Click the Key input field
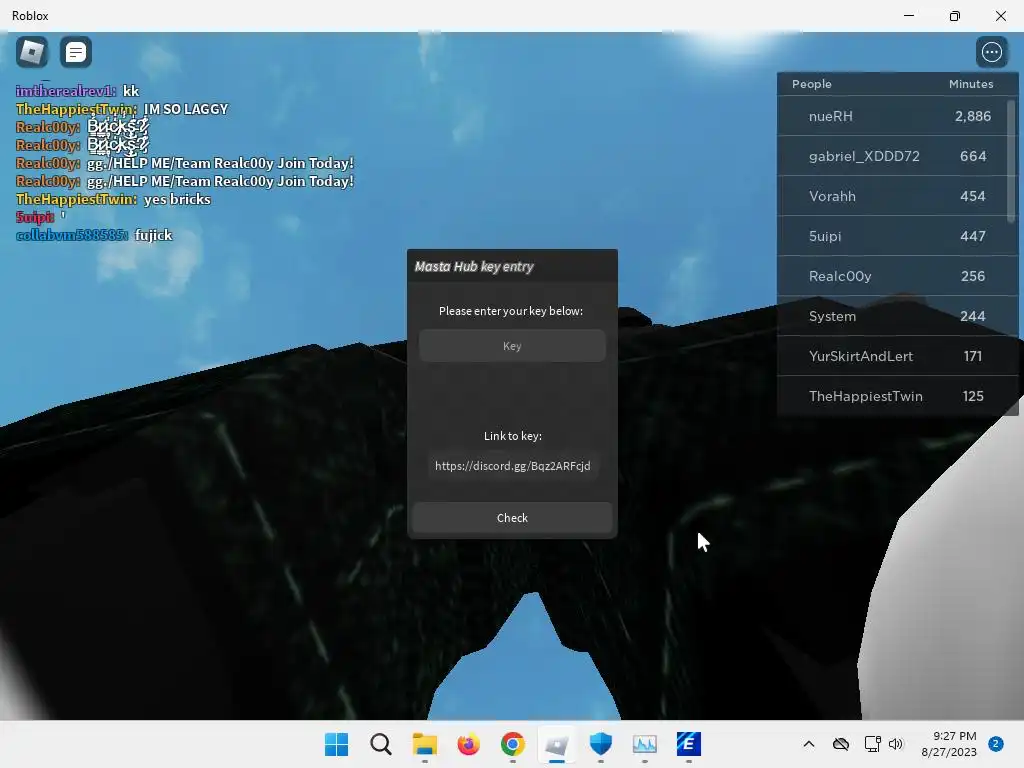 [512, 346]
